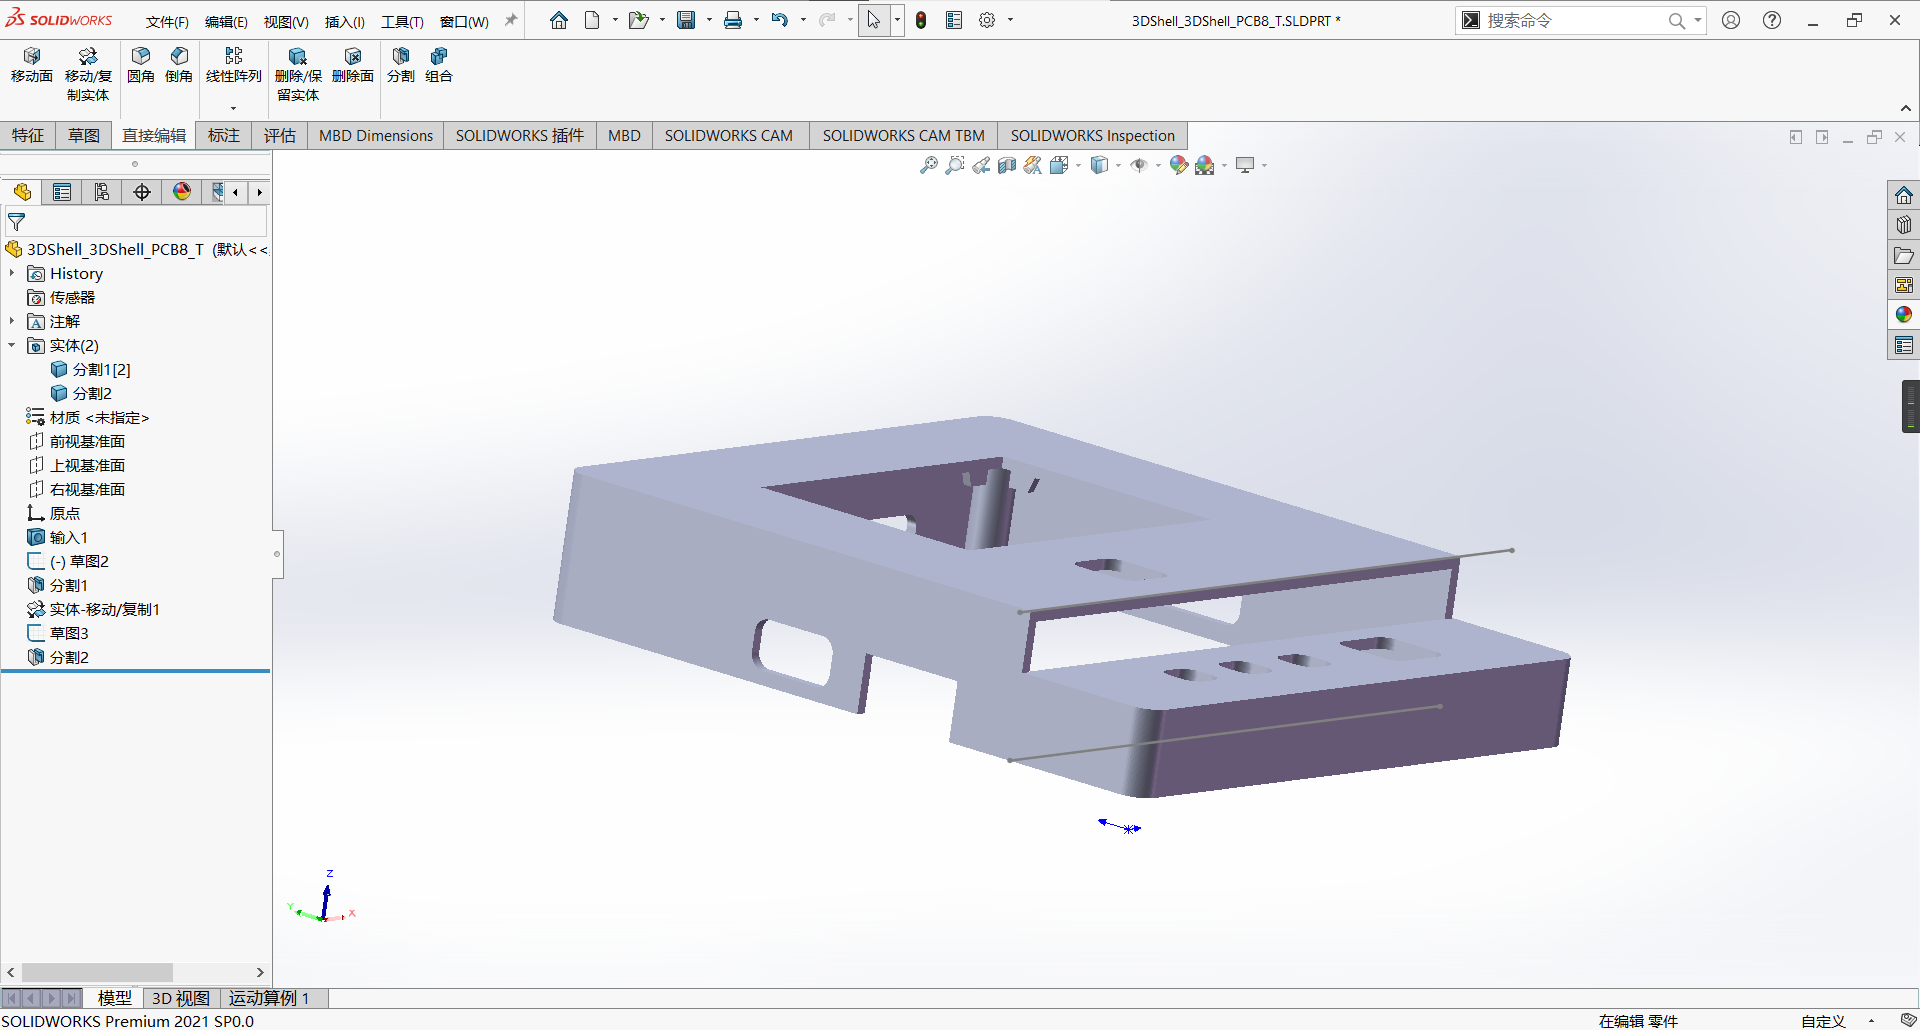Open the 工具(T) menu
The height and width of the screenshot is (1030, 1920).
point(402,21)
